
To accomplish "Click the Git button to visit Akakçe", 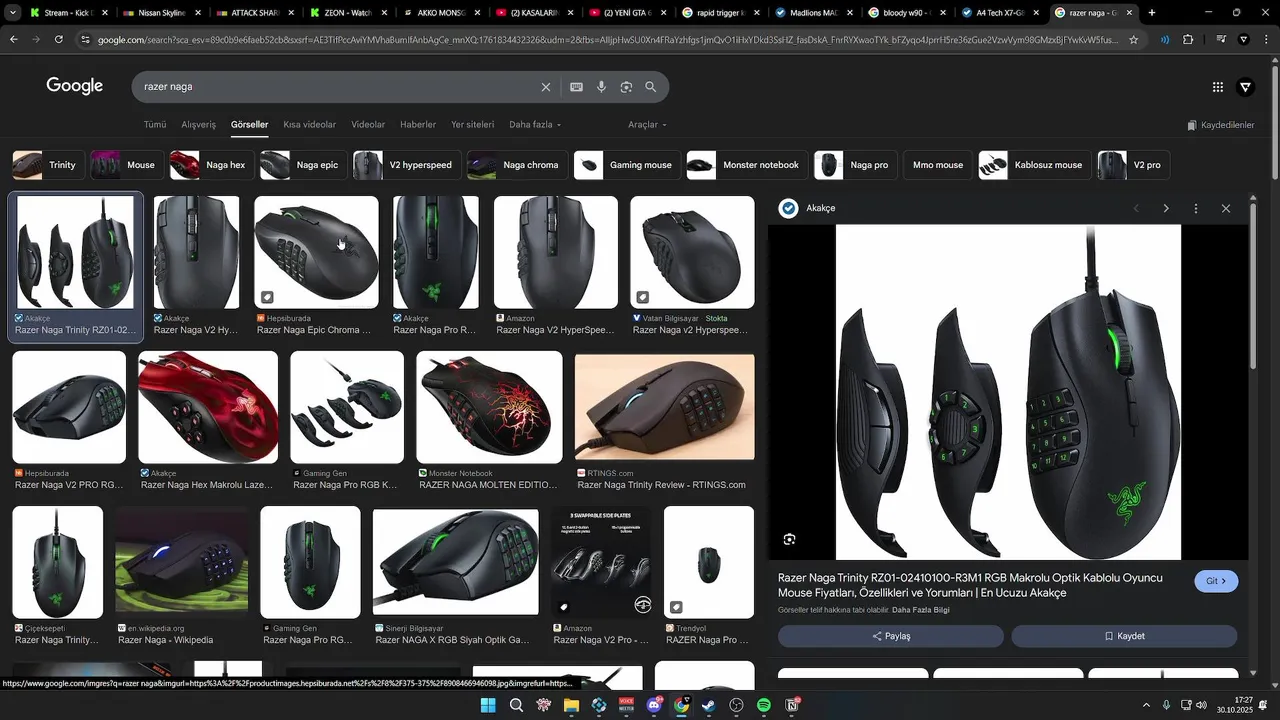I will [x=1216, y=581].
